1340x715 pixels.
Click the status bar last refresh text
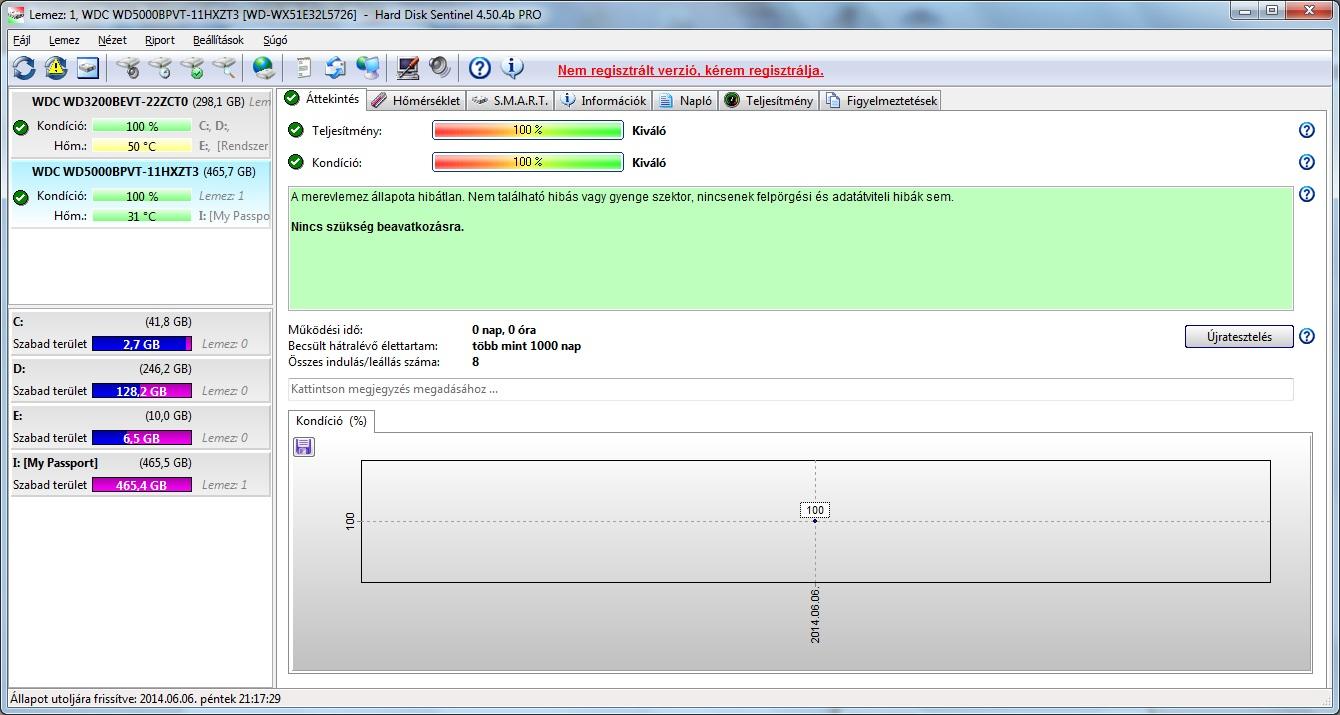point(146,699)
